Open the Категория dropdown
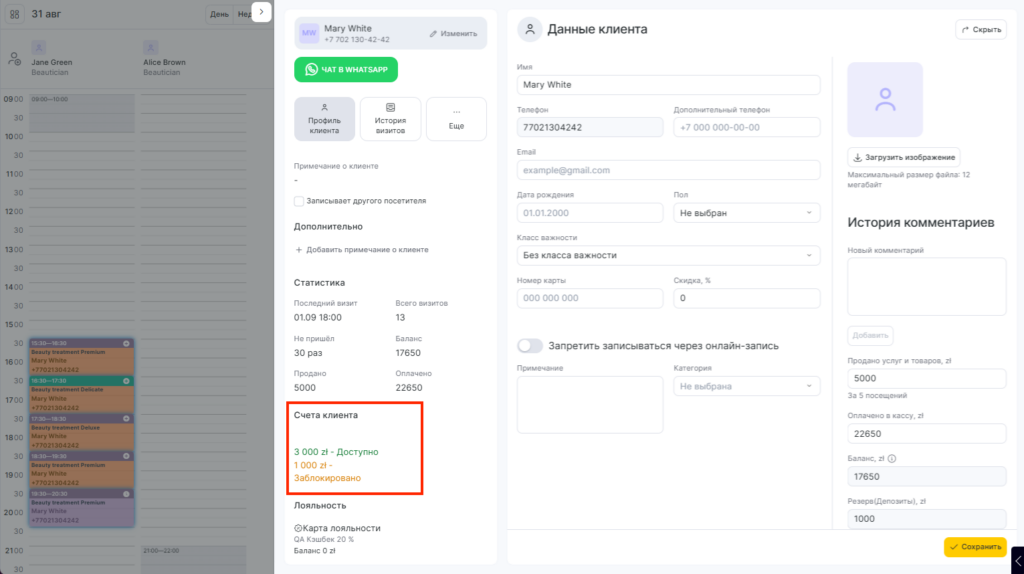The width and height of the screenshot is (1024, 574). tap(746, 387)
